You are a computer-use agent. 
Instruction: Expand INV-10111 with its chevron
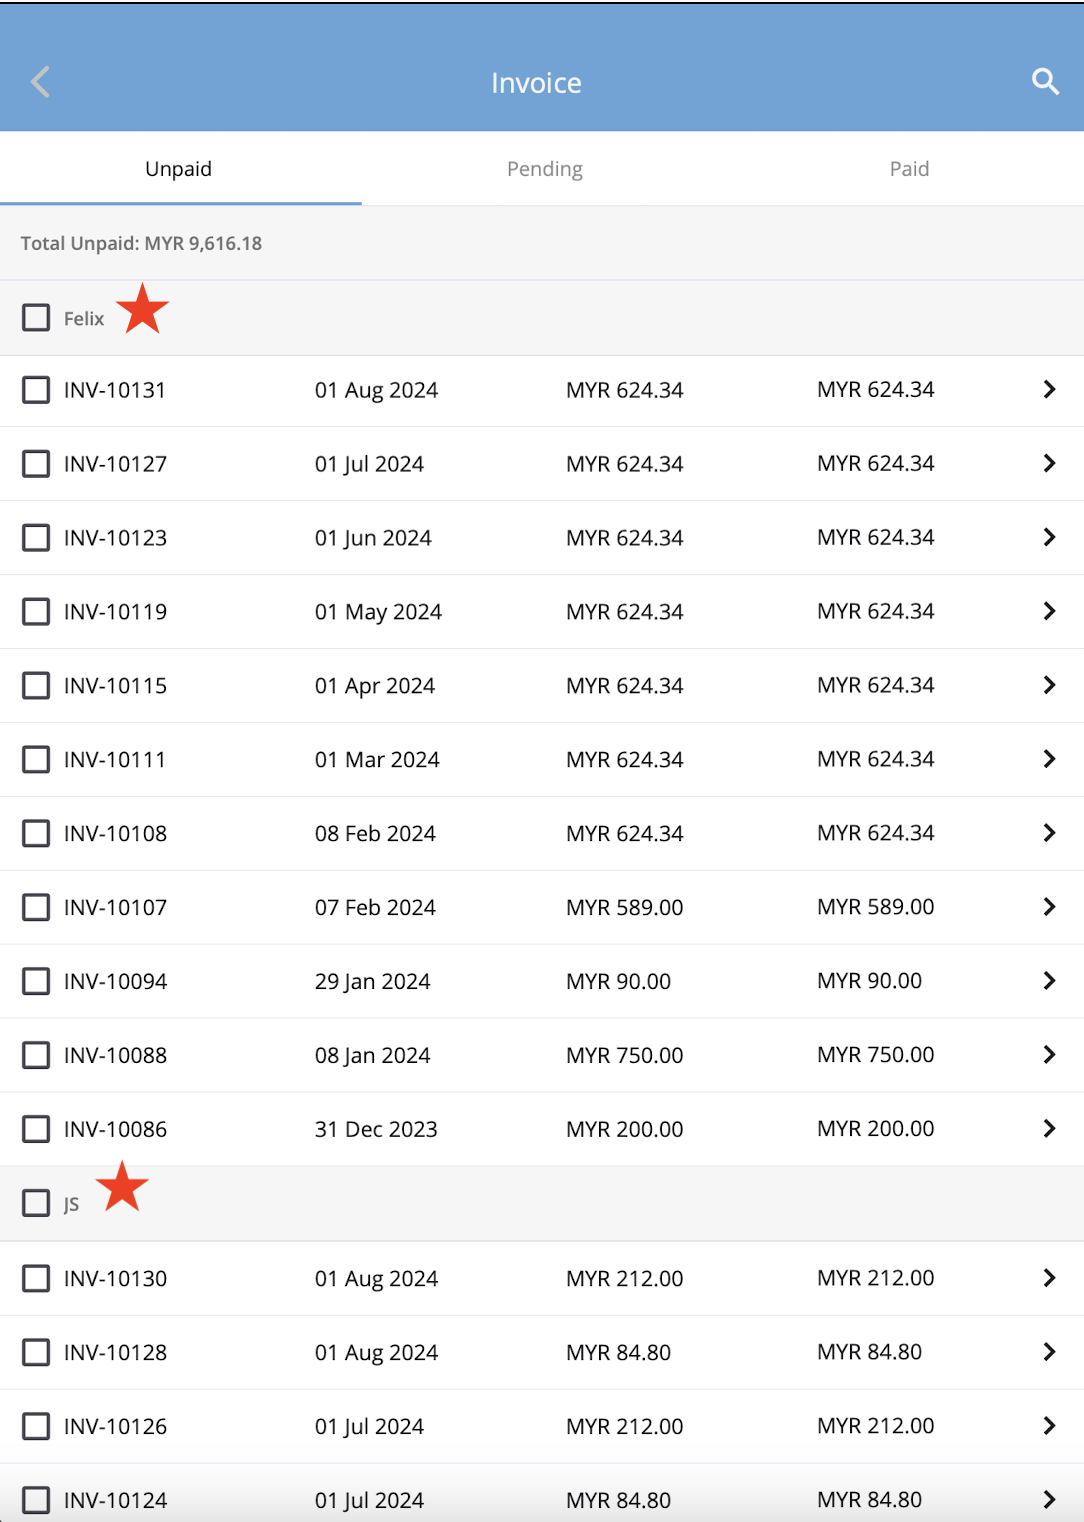click(x=1049, y=759)
